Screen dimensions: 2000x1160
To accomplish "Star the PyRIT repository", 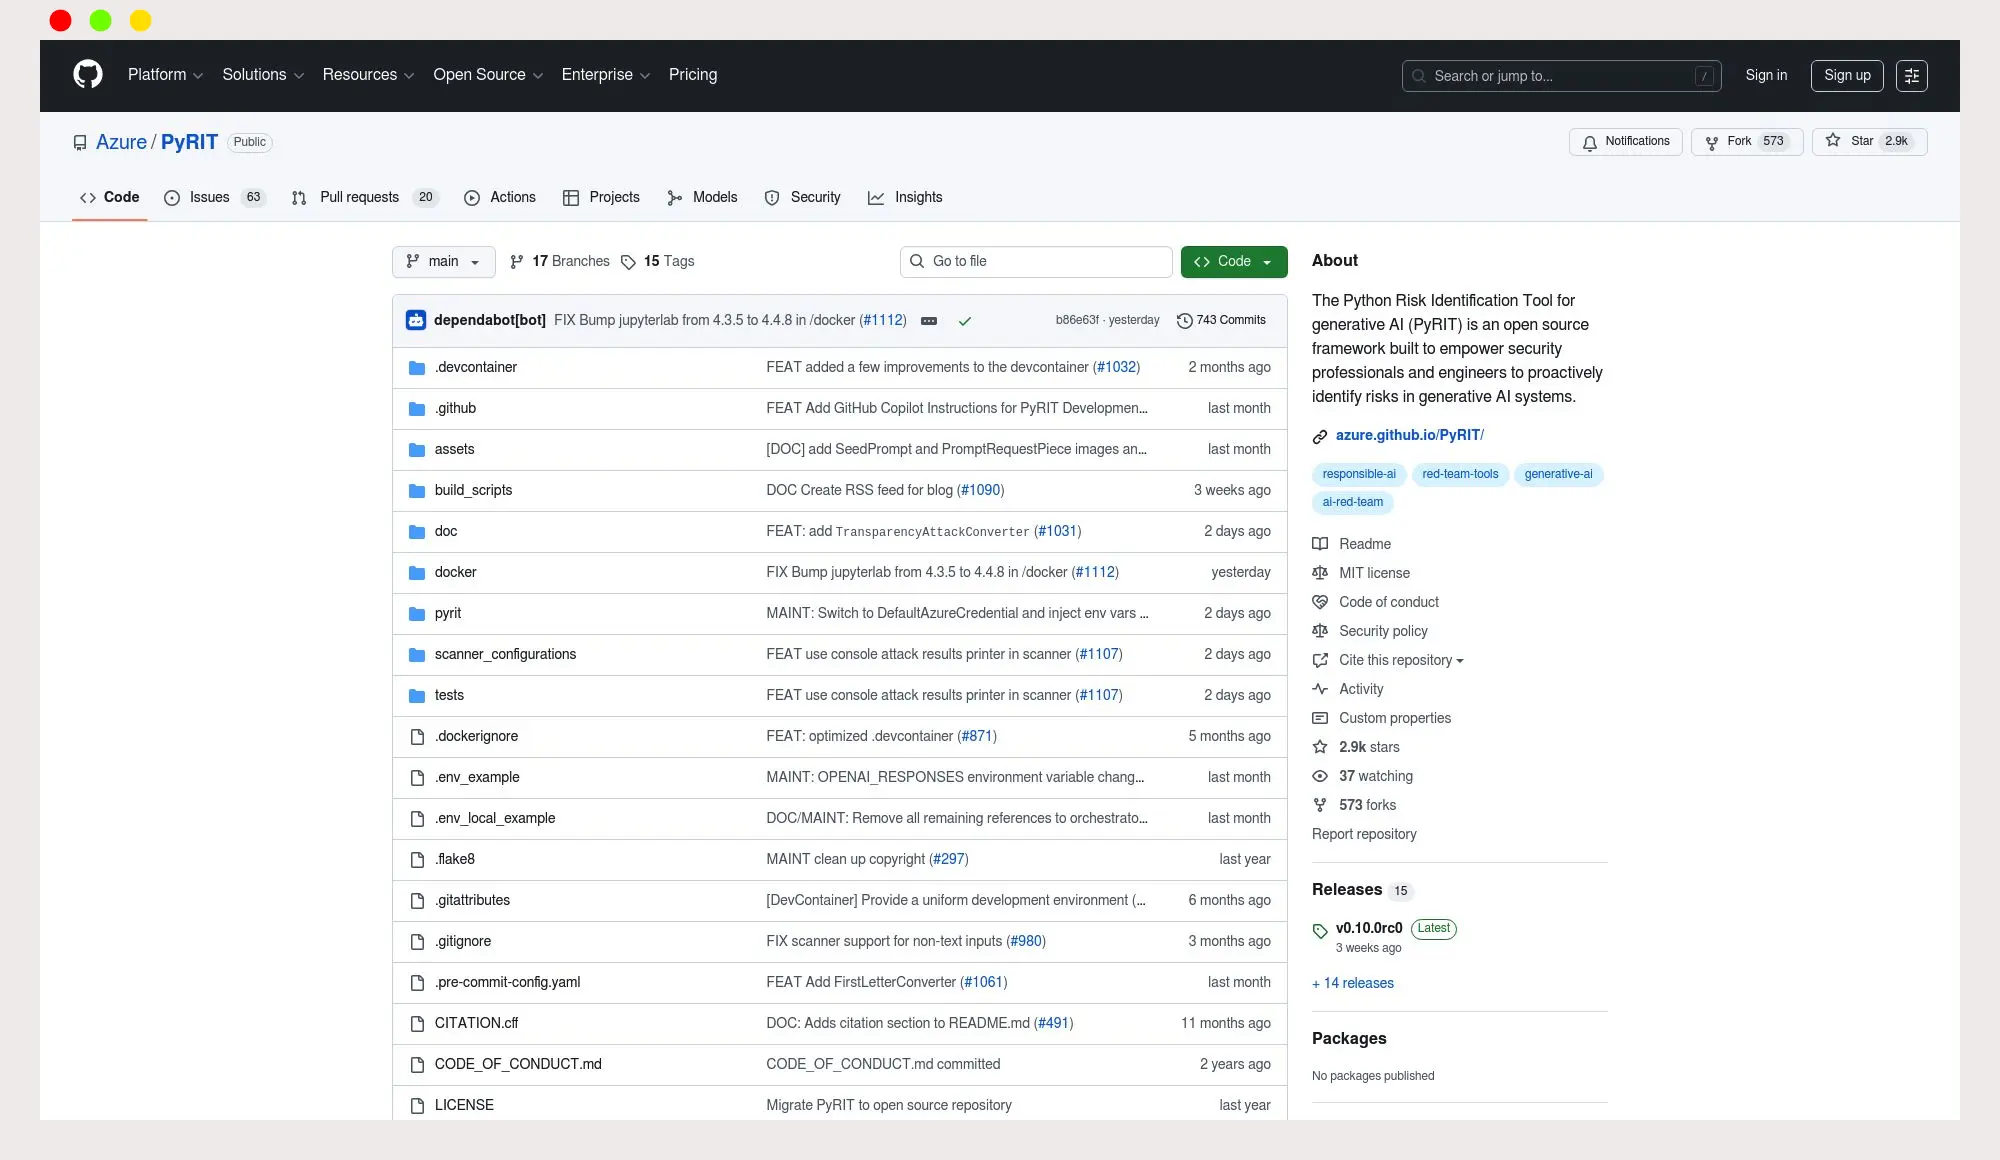I will point(1868,142).
